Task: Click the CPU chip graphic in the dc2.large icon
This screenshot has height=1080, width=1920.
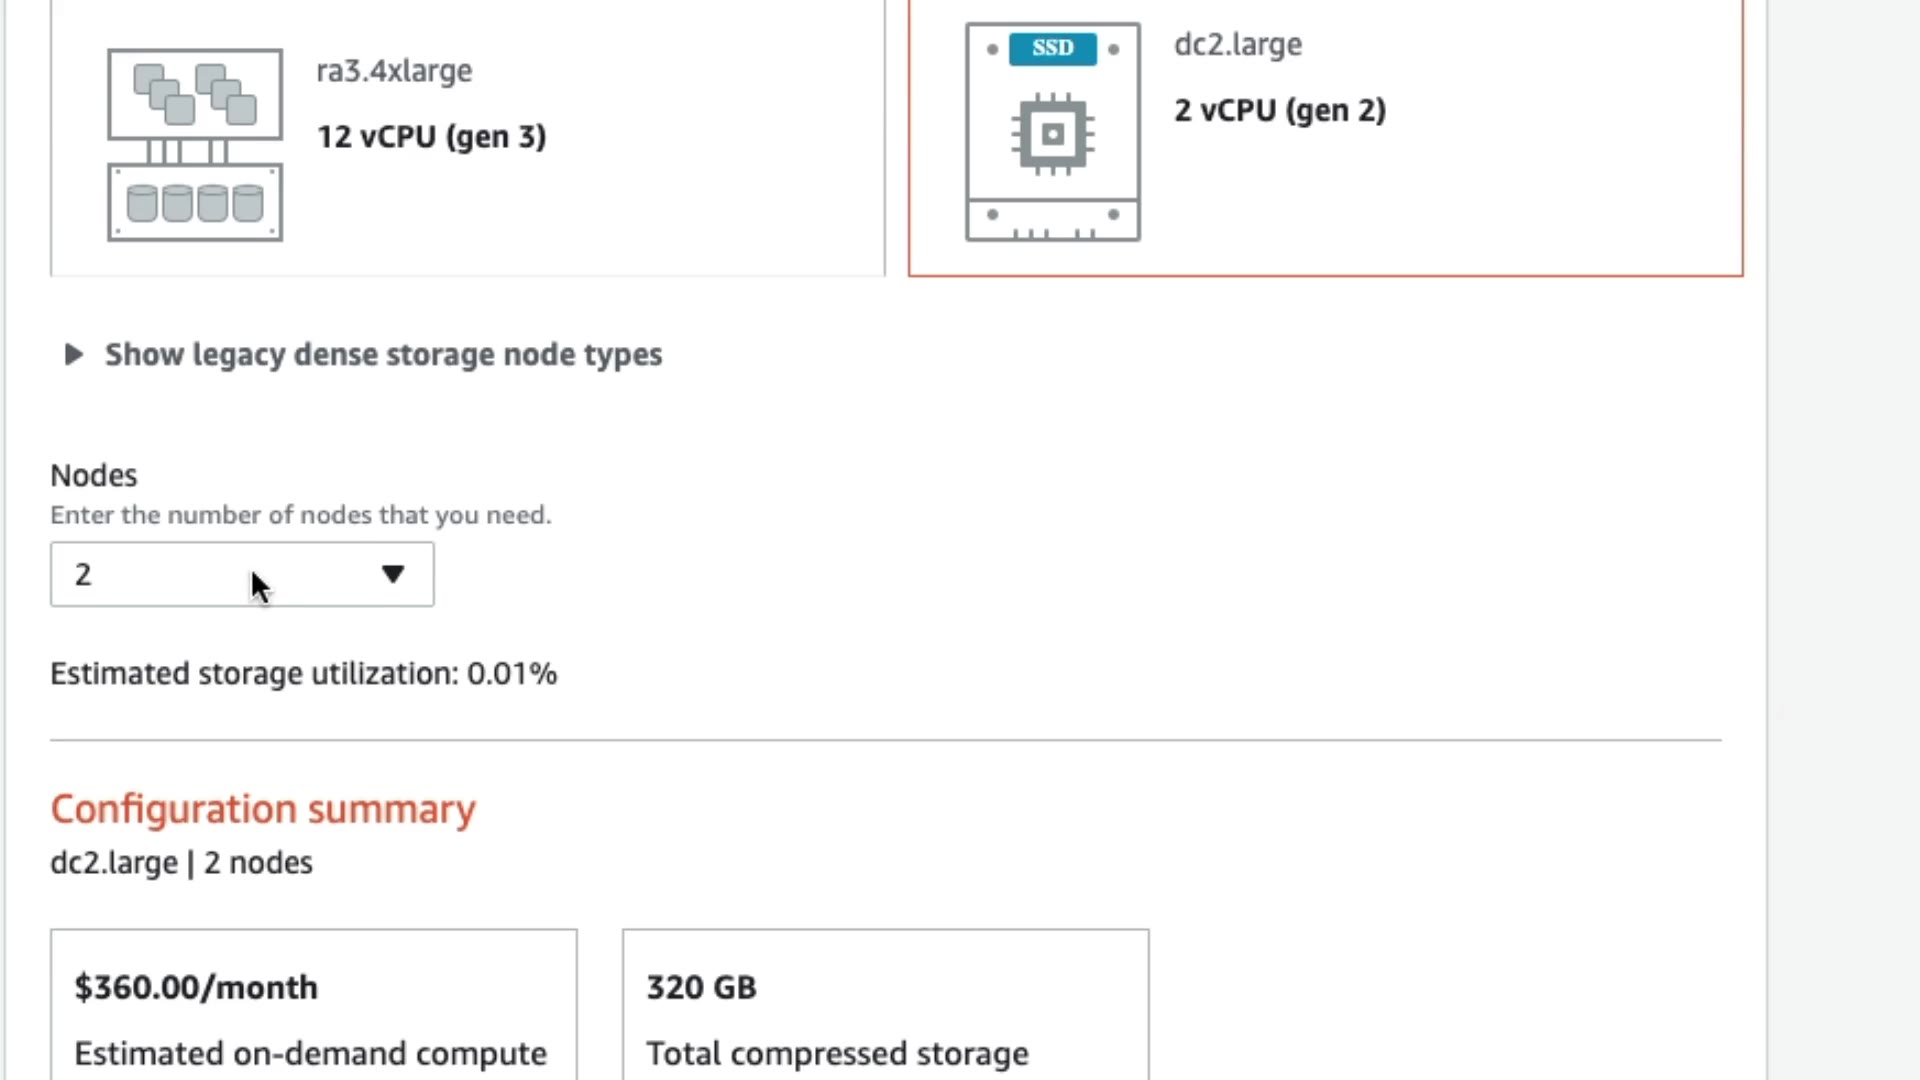Action: coord(1052,134)
